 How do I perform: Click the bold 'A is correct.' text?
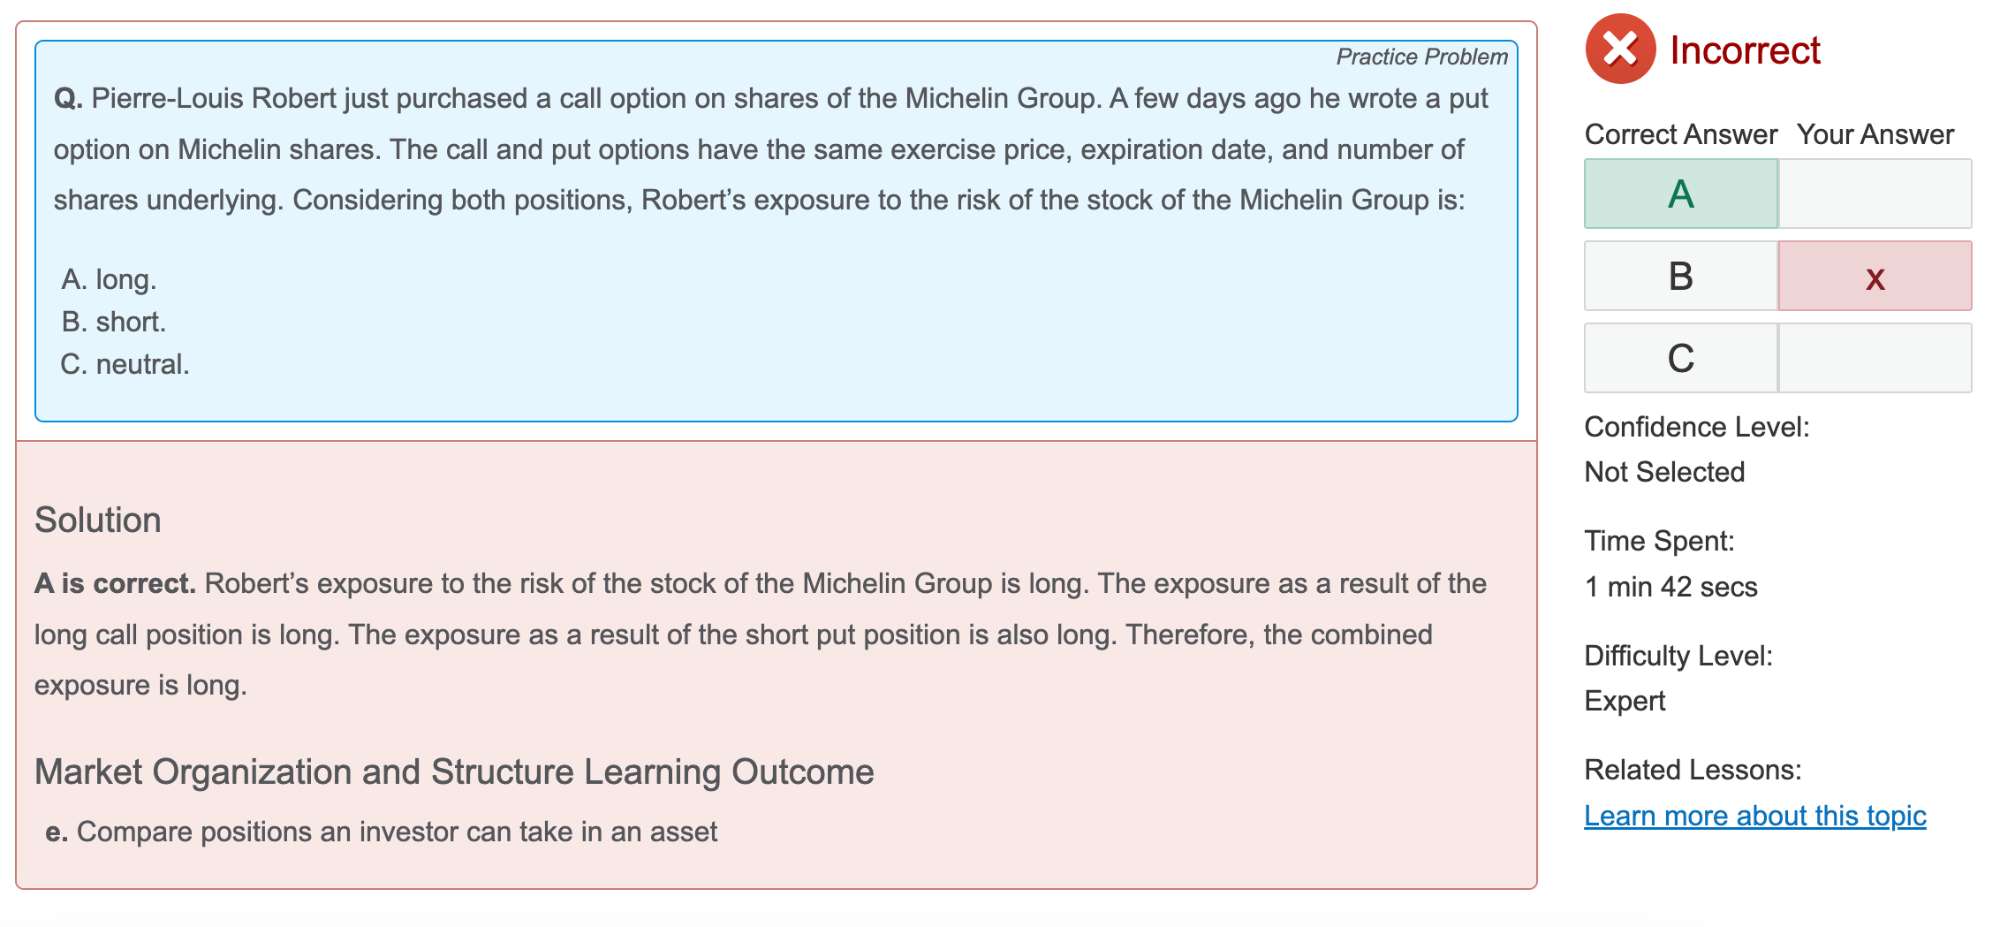click(115, 584)
